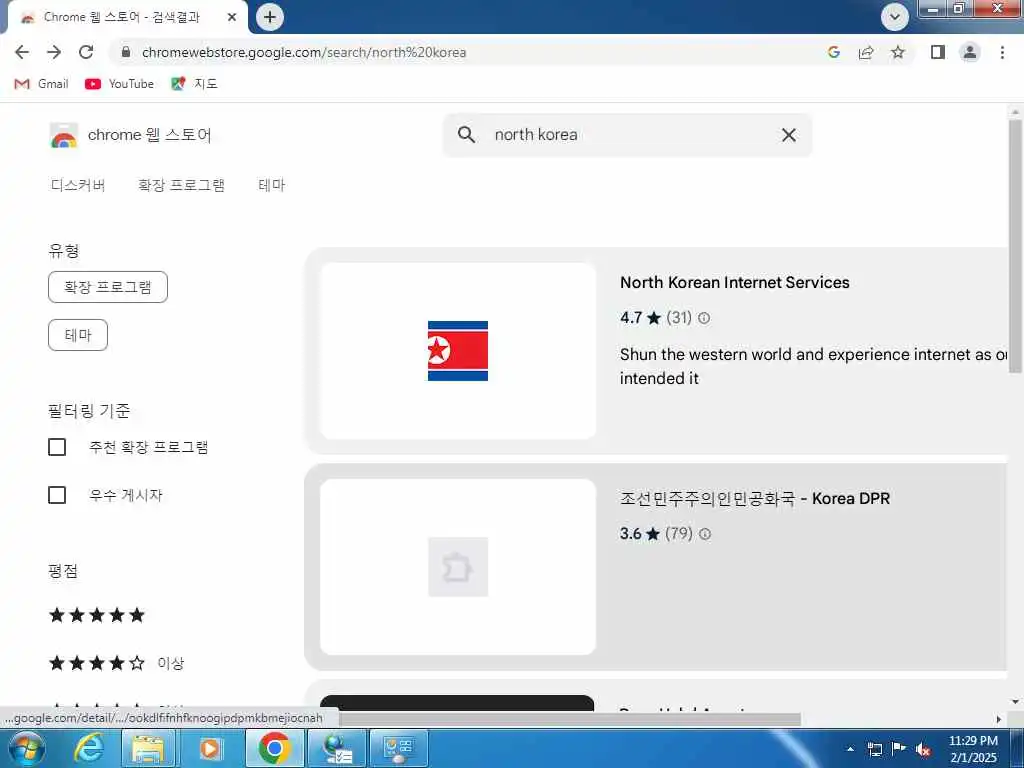The image size is (1024, 768).
Task: Open the 지도 maps bookmark
Action: coord(194,84)
